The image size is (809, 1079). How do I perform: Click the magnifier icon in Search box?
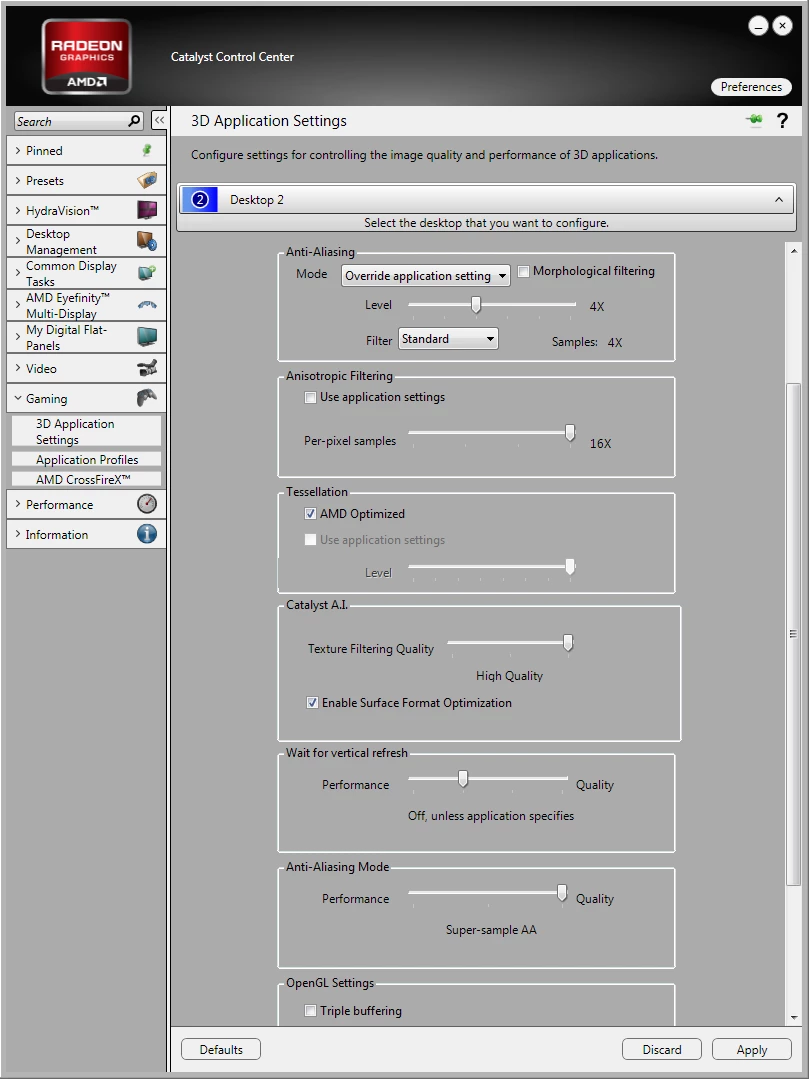click(134, 121)
